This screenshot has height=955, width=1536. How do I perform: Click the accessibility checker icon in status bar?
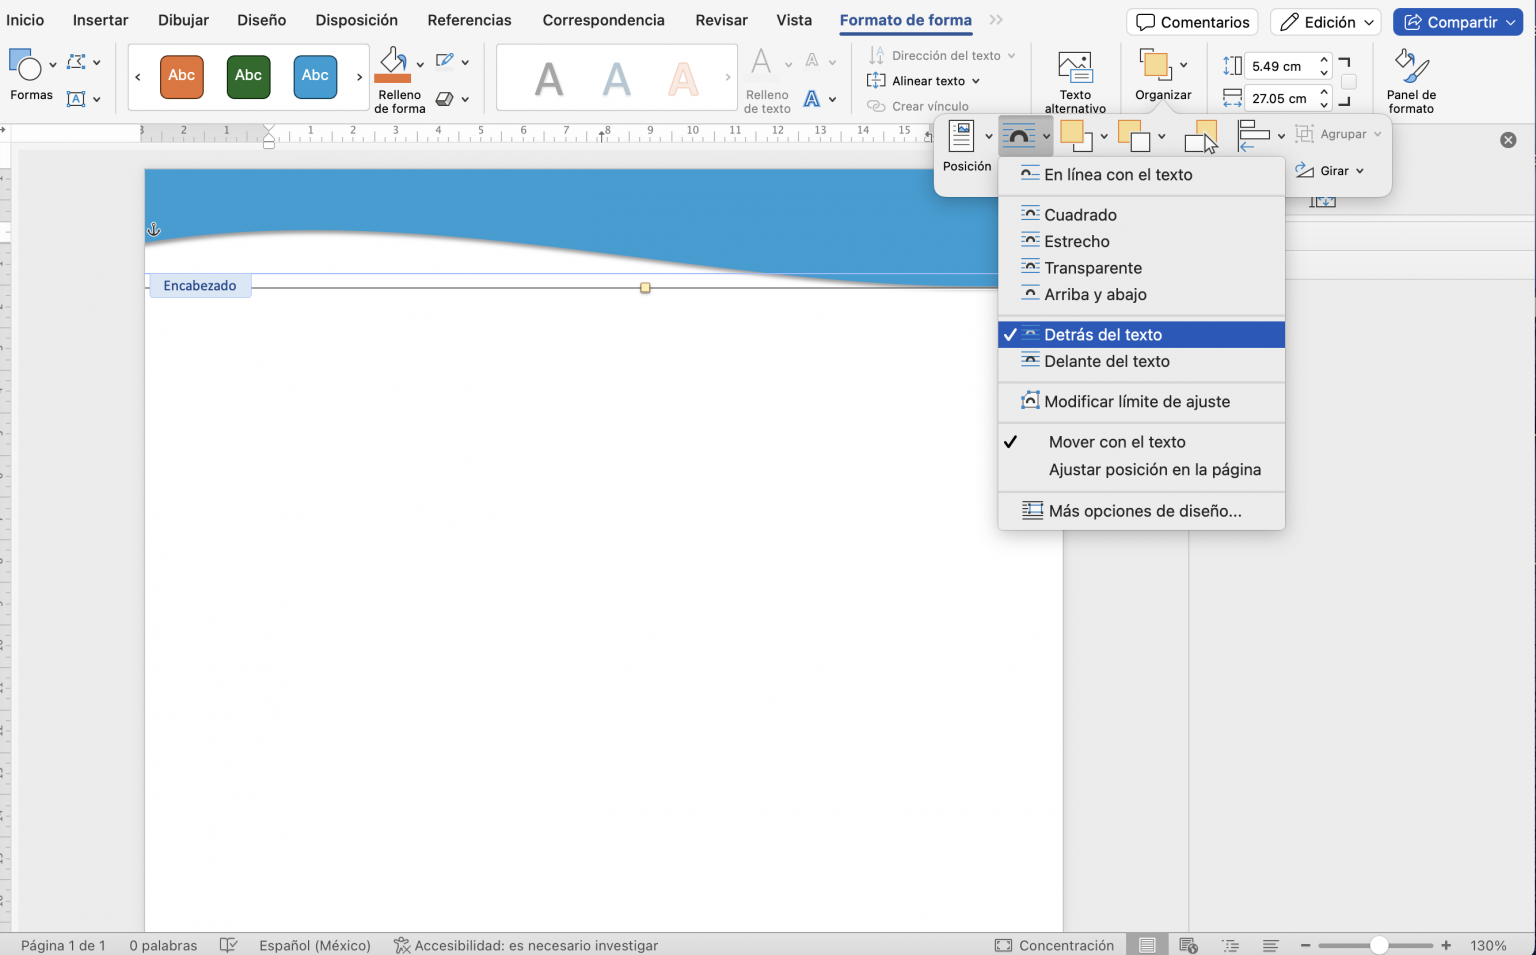point(402,944)
